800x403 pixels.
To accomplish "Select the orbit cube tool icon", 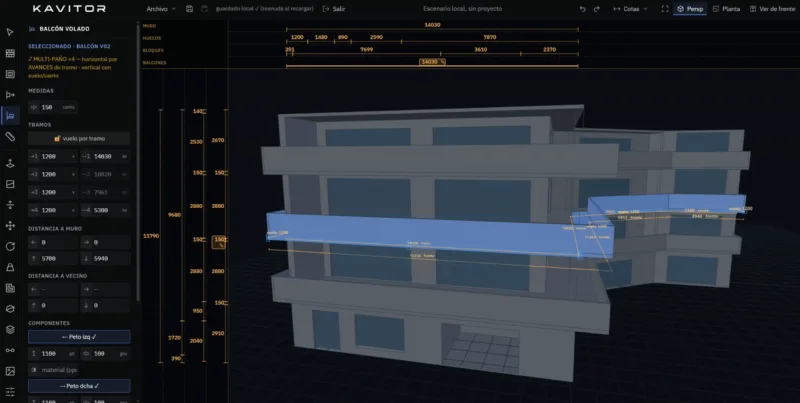I will [x=10, y=309].
